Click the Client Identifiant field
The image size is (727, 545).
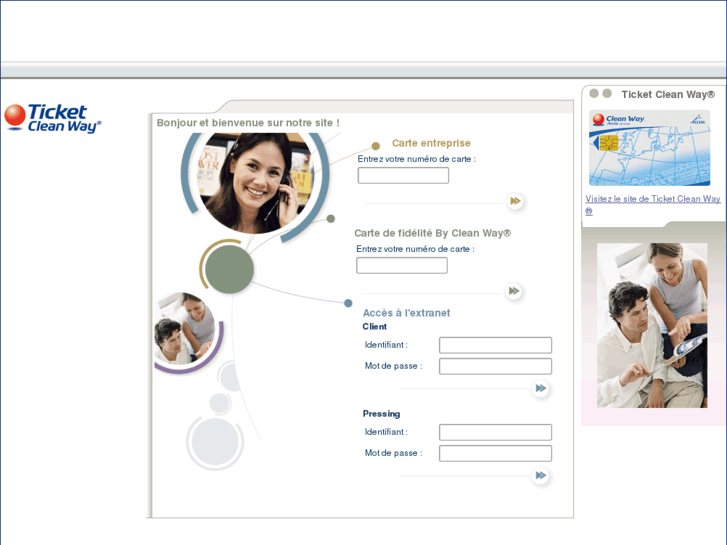[495, 345]
